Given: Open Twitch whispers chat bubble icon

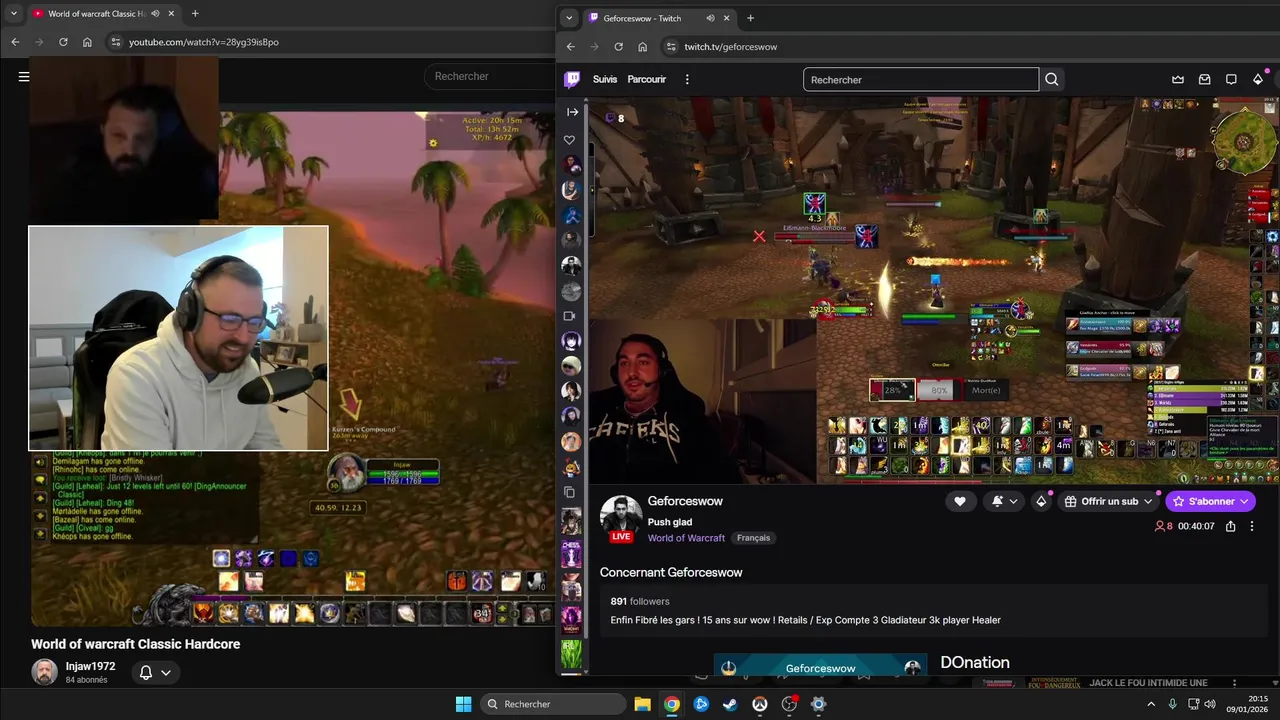Looking at the screenshot, I should [1231, 80].
